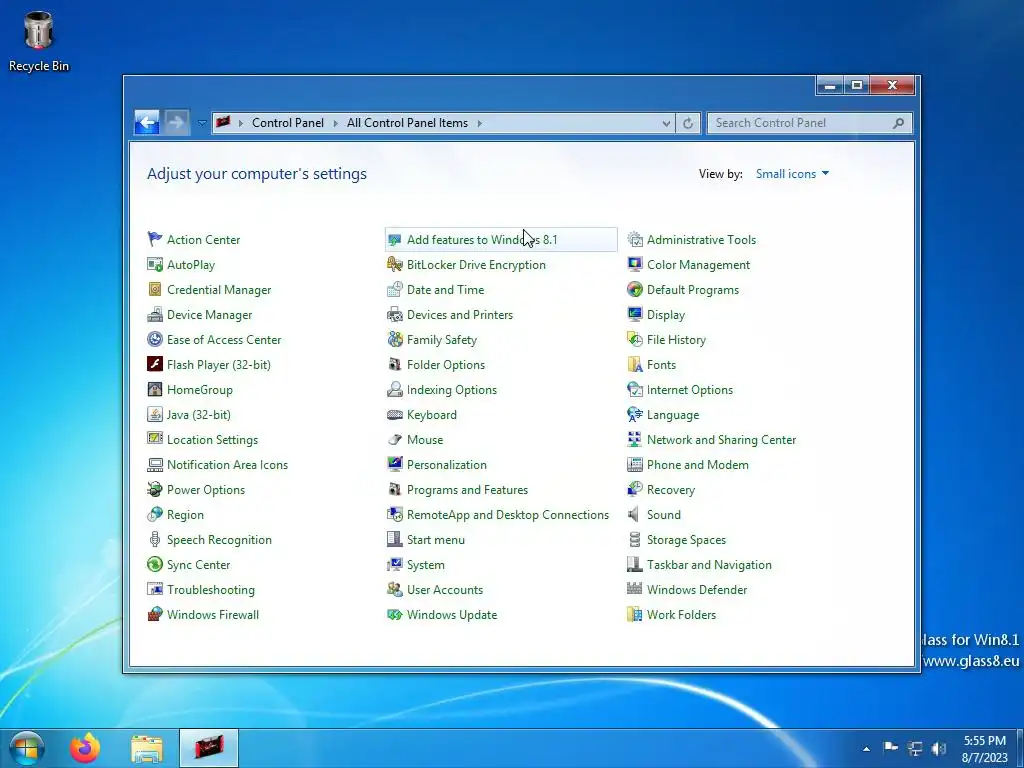
Task: Open RemoteApp and Desktop Connections
Action: 507,515
